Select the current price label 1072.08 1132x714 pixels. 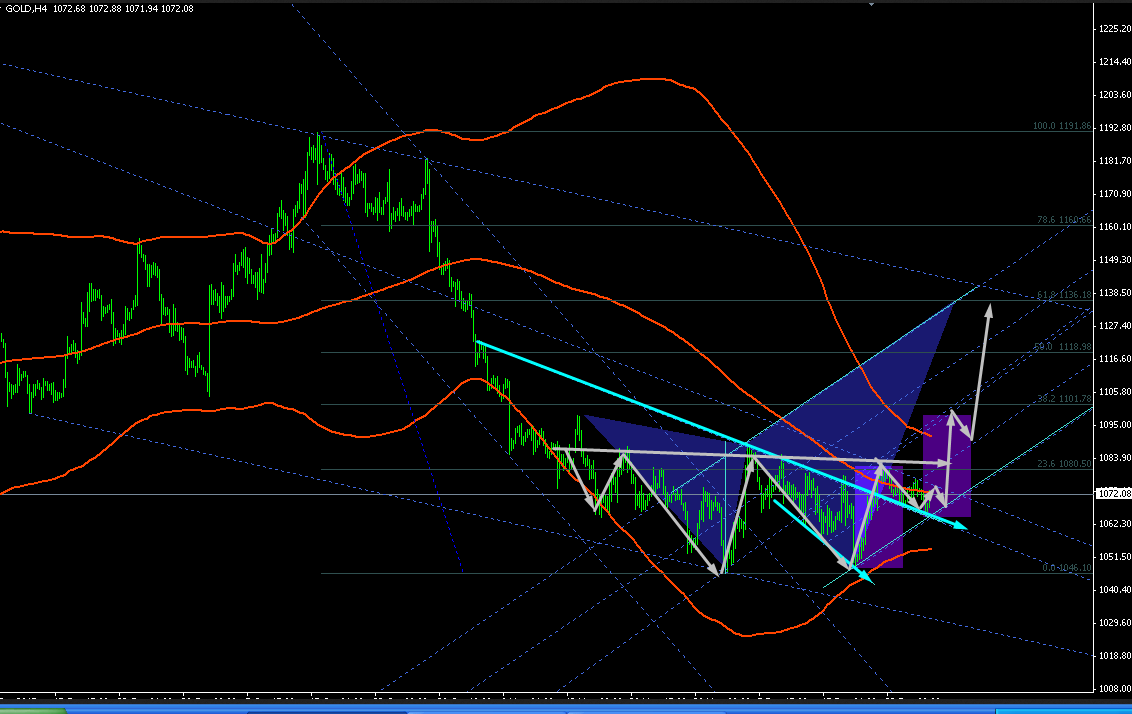coord(1114,494)
